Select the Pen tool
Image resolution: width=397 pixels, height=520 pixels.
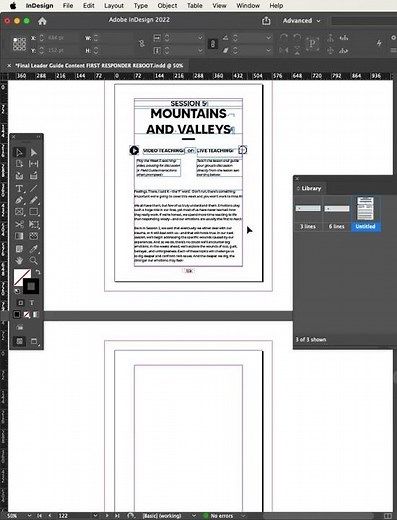tap(19, 200)
